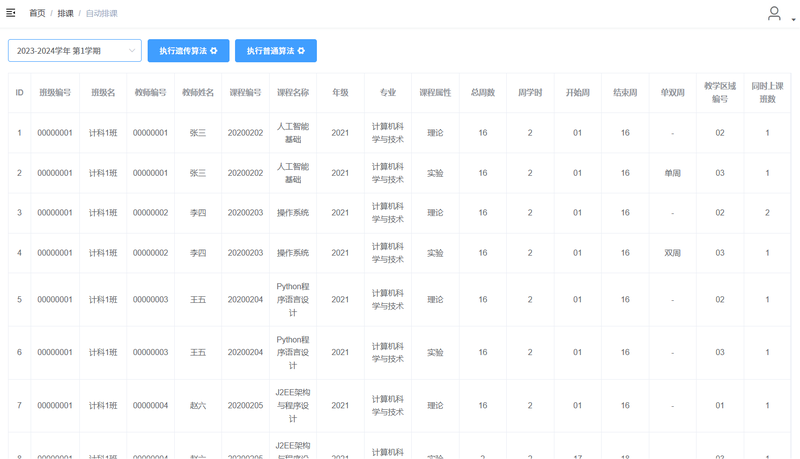Click the 执行遗传算法 button
Image resolution: width=800 pixels, height=459 pixels.
pos(188,50)
